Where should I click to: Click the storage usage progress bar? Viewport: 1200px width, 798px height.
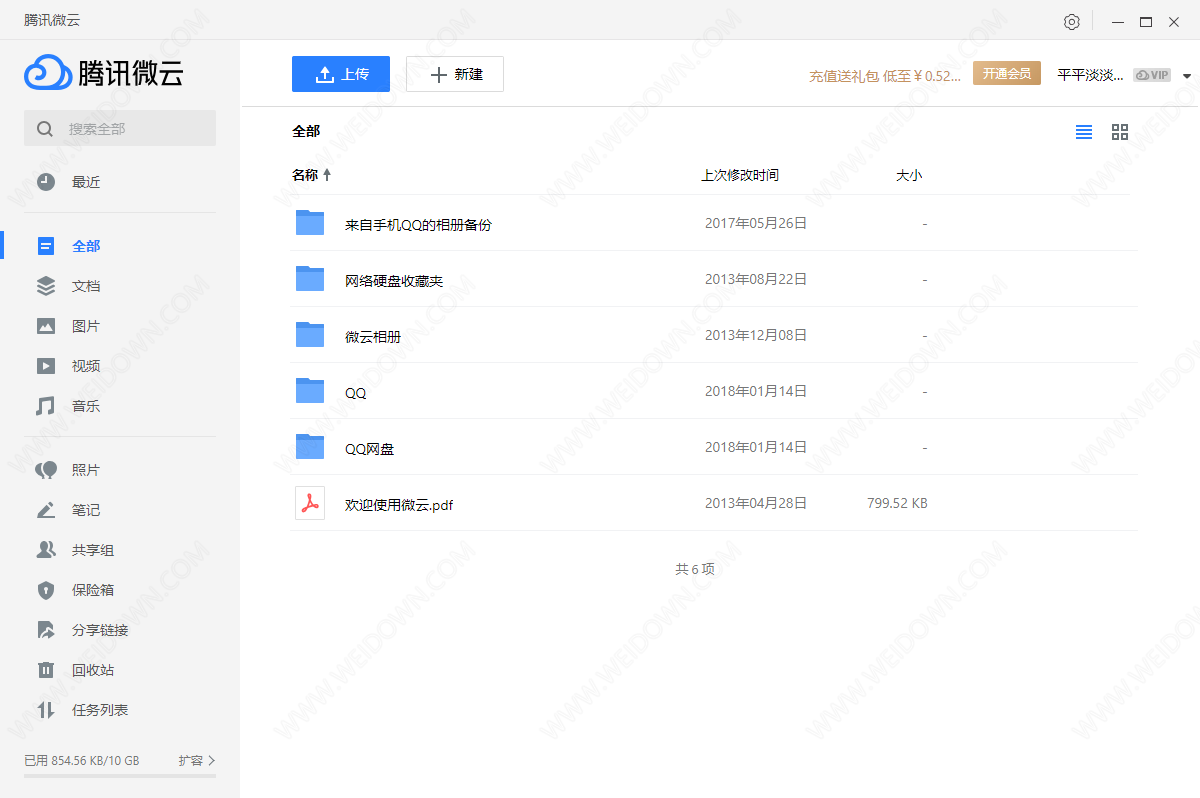(120, 775)
